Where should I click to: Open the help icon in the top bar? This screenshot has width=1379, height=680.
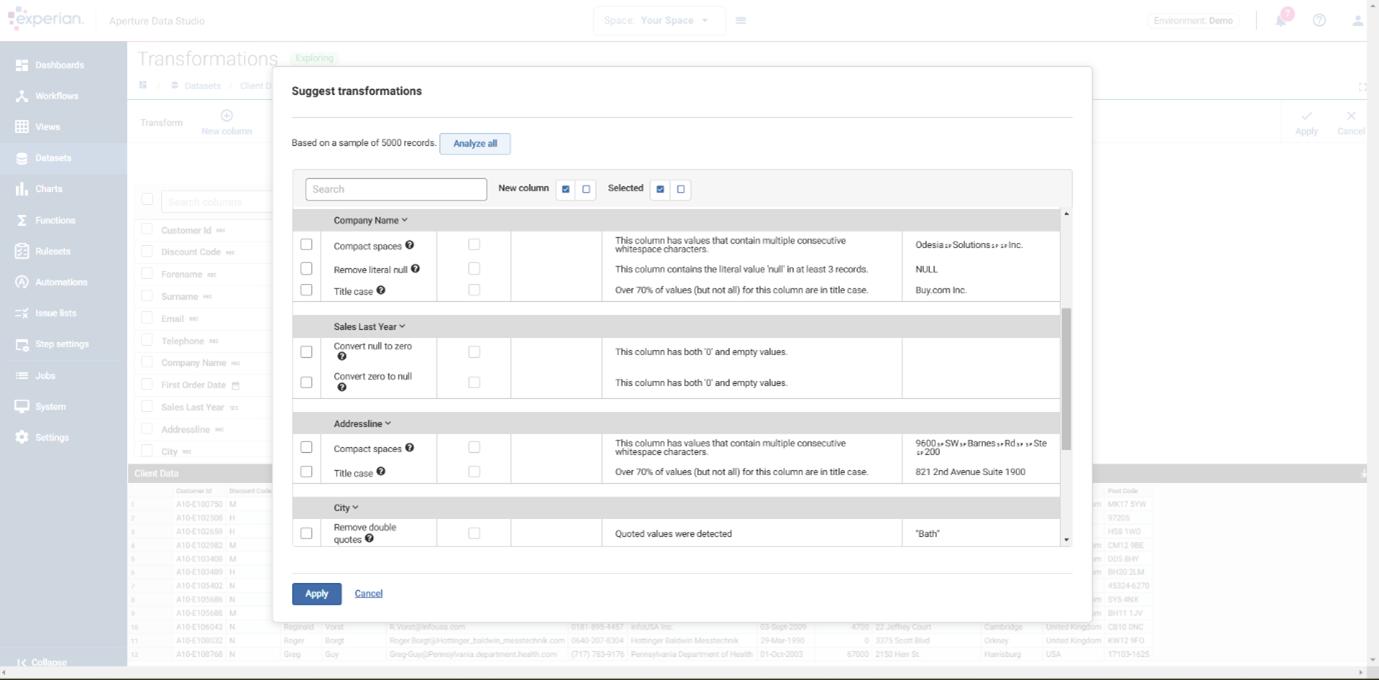[x=1318, y=19]
